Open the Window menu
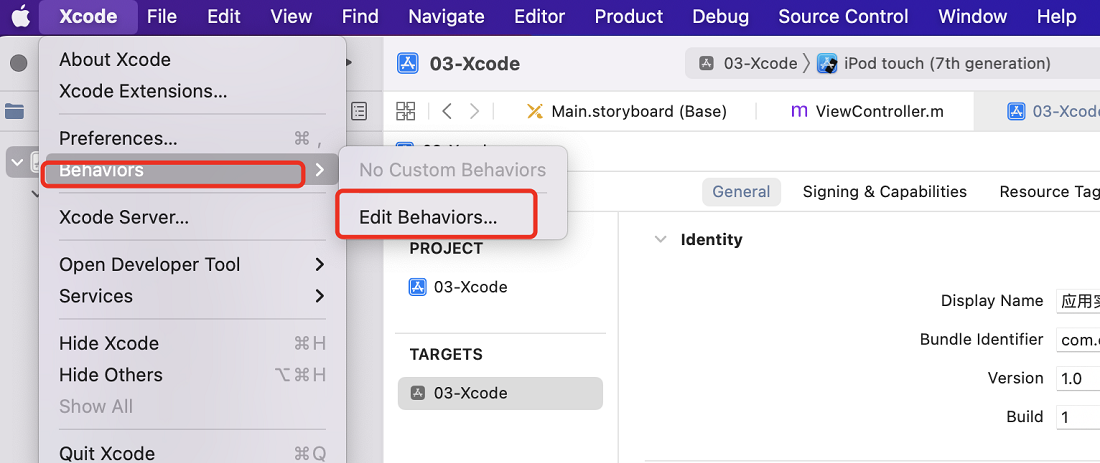The image size is (1100, 463). [x=972, y=17]
